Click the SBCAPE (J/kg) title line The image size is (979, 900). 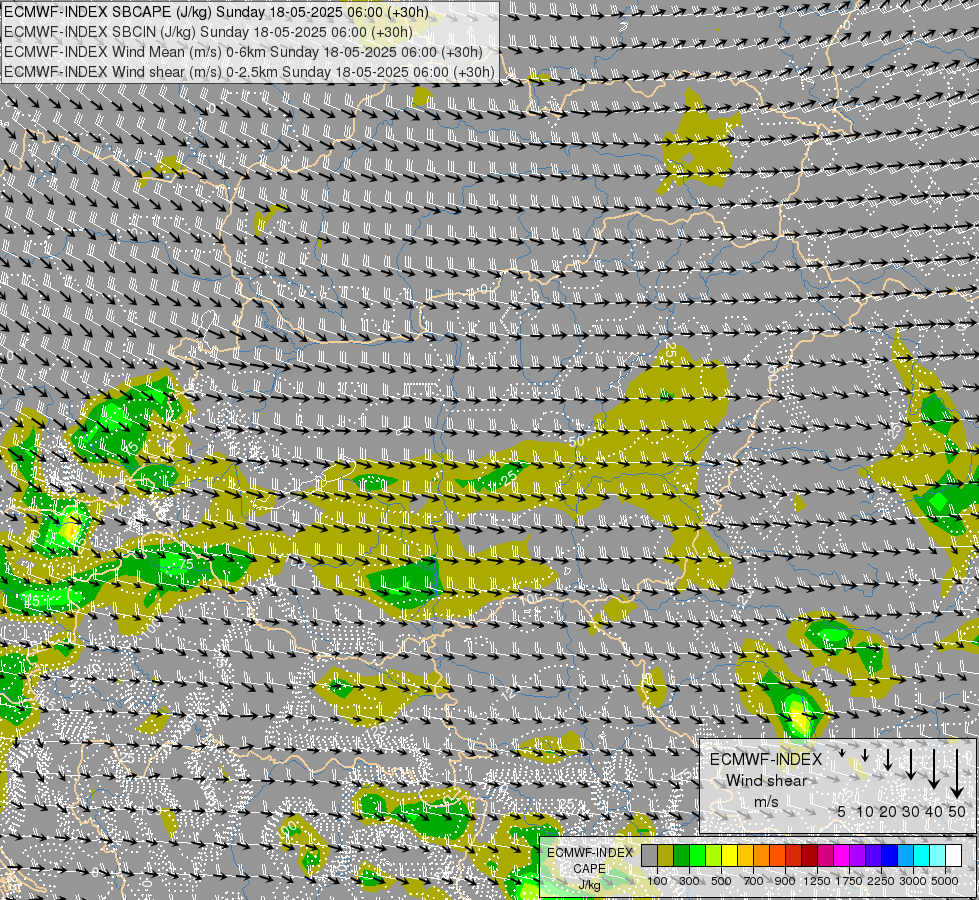(216, 12)
